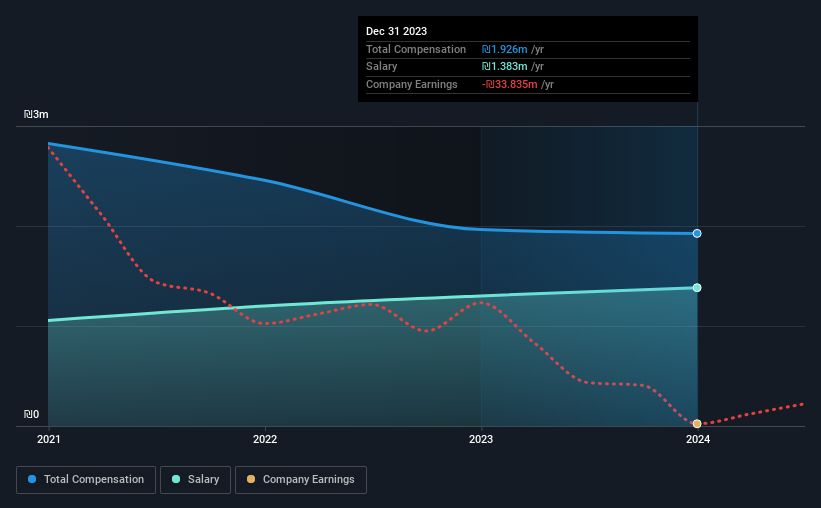The width and height of the screenshot is (821, 508).
Task: Click the ₪3m y-axis label
Action: pyautogui.click(x=36, y=114)
